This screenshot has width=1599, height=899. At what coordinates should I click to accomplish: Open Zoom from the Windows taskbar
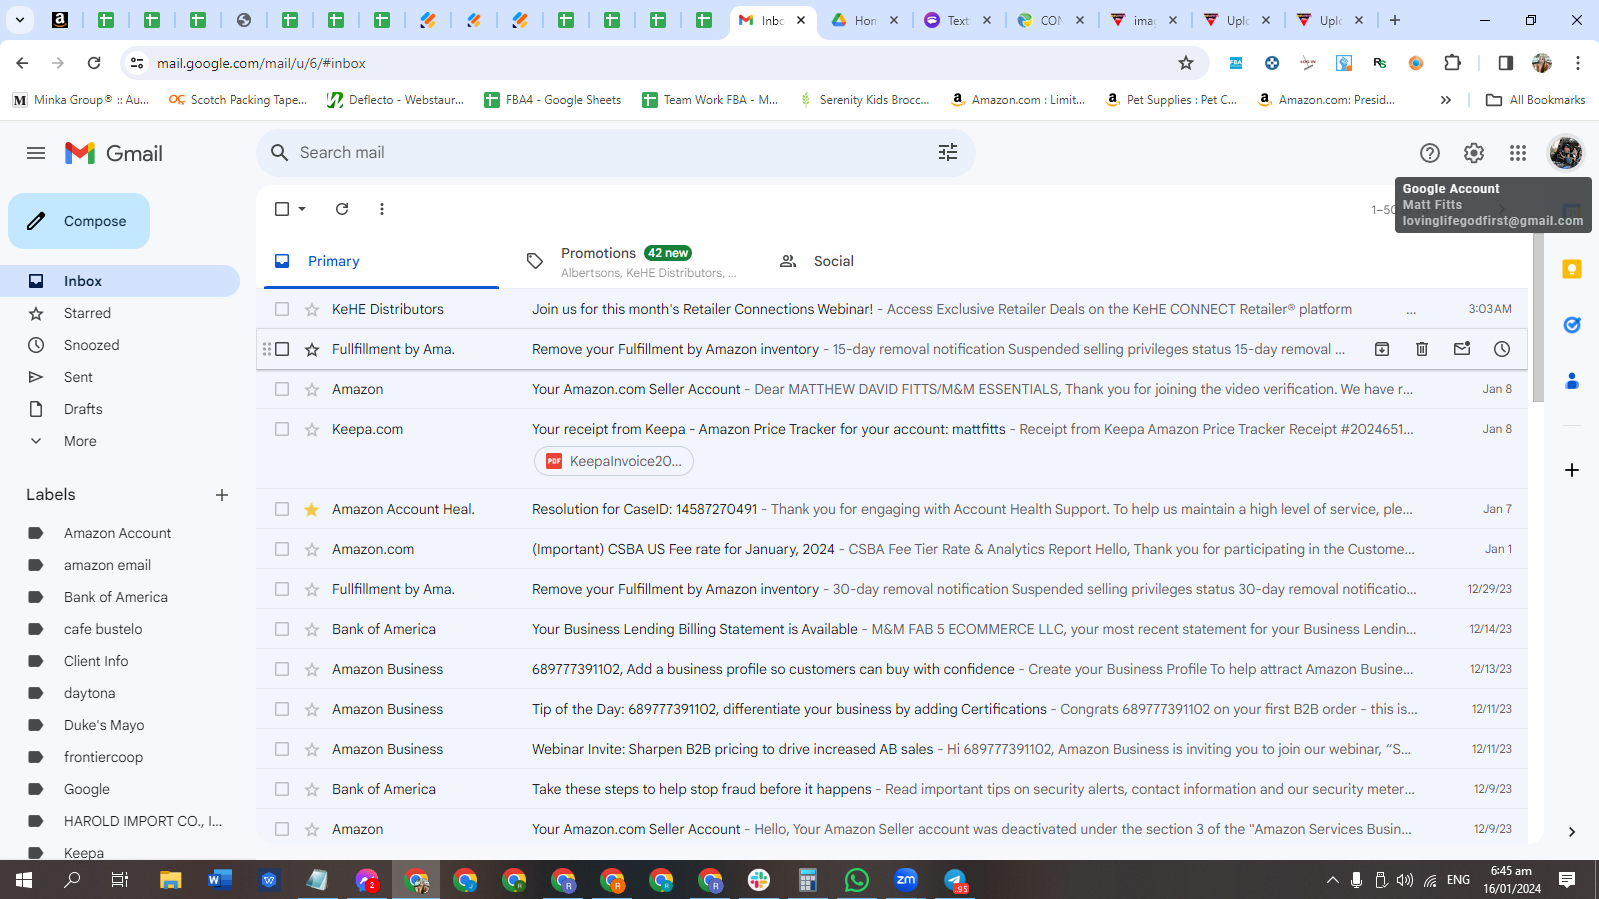coord(906,880)
